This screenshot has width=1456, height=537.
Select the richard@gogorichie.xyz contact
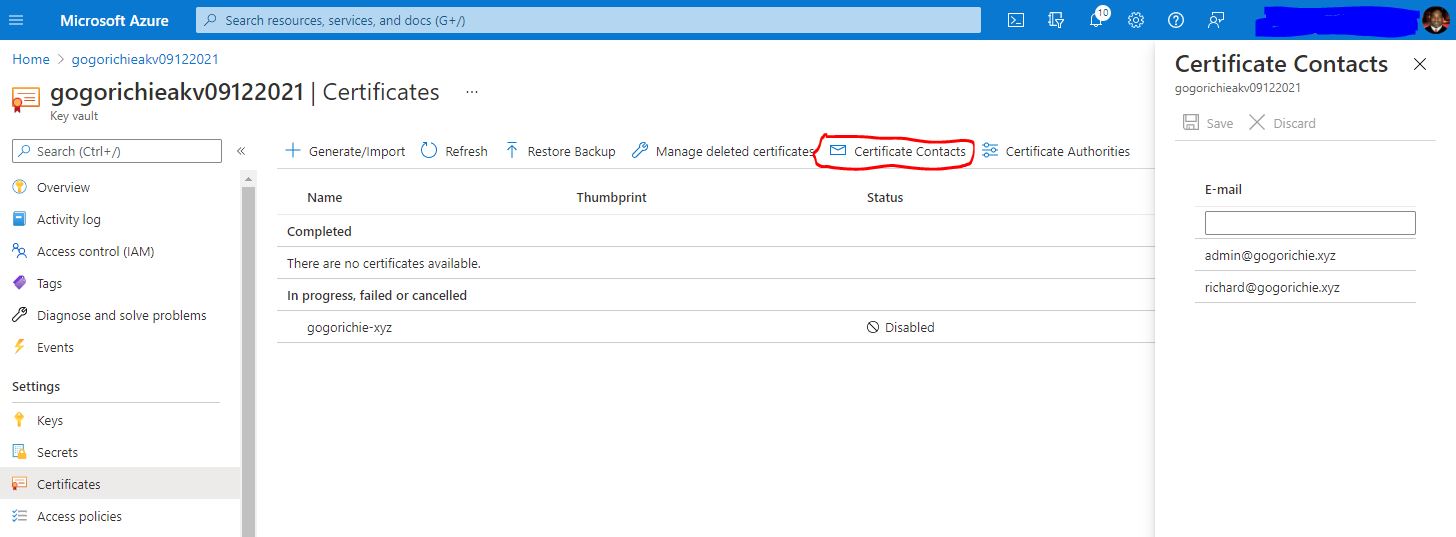pyautogui.click(x=1272, y=287)
